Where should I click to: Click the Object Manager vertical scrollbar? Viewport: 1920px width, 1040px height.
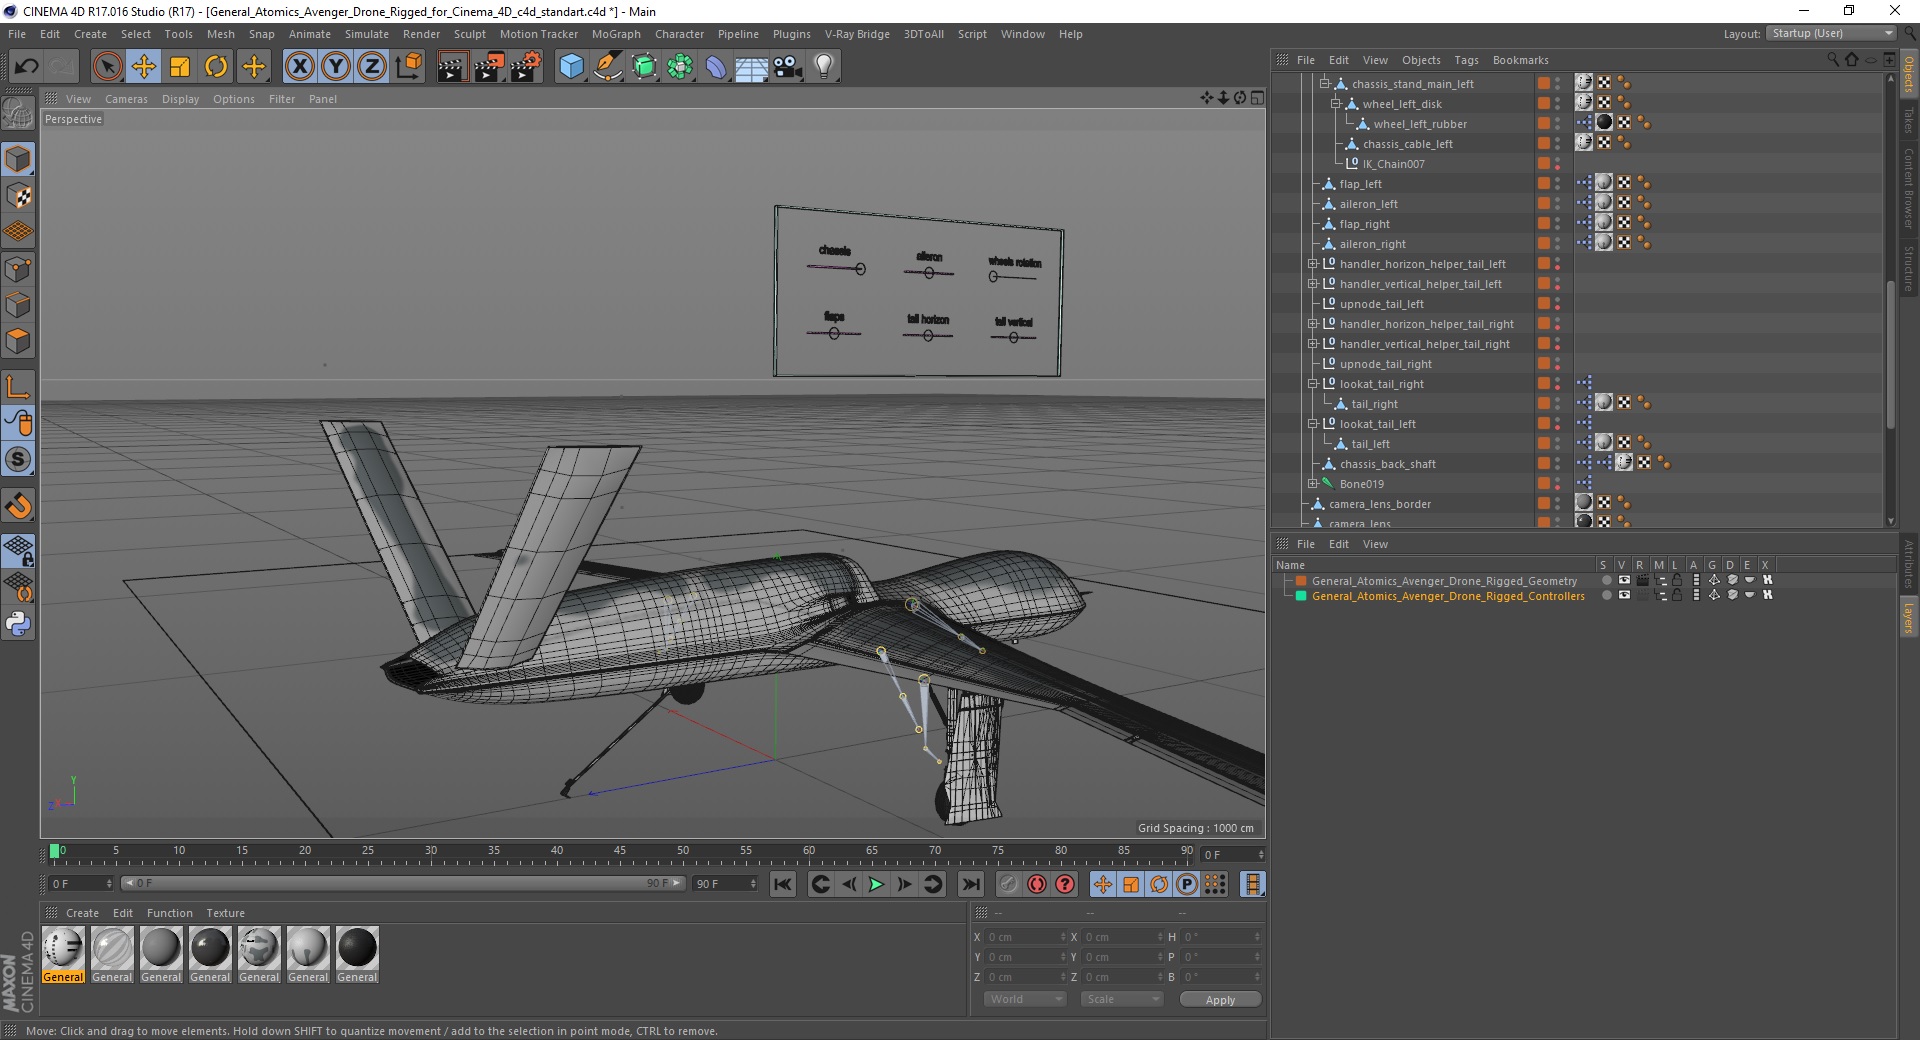tap(1890, 355)
